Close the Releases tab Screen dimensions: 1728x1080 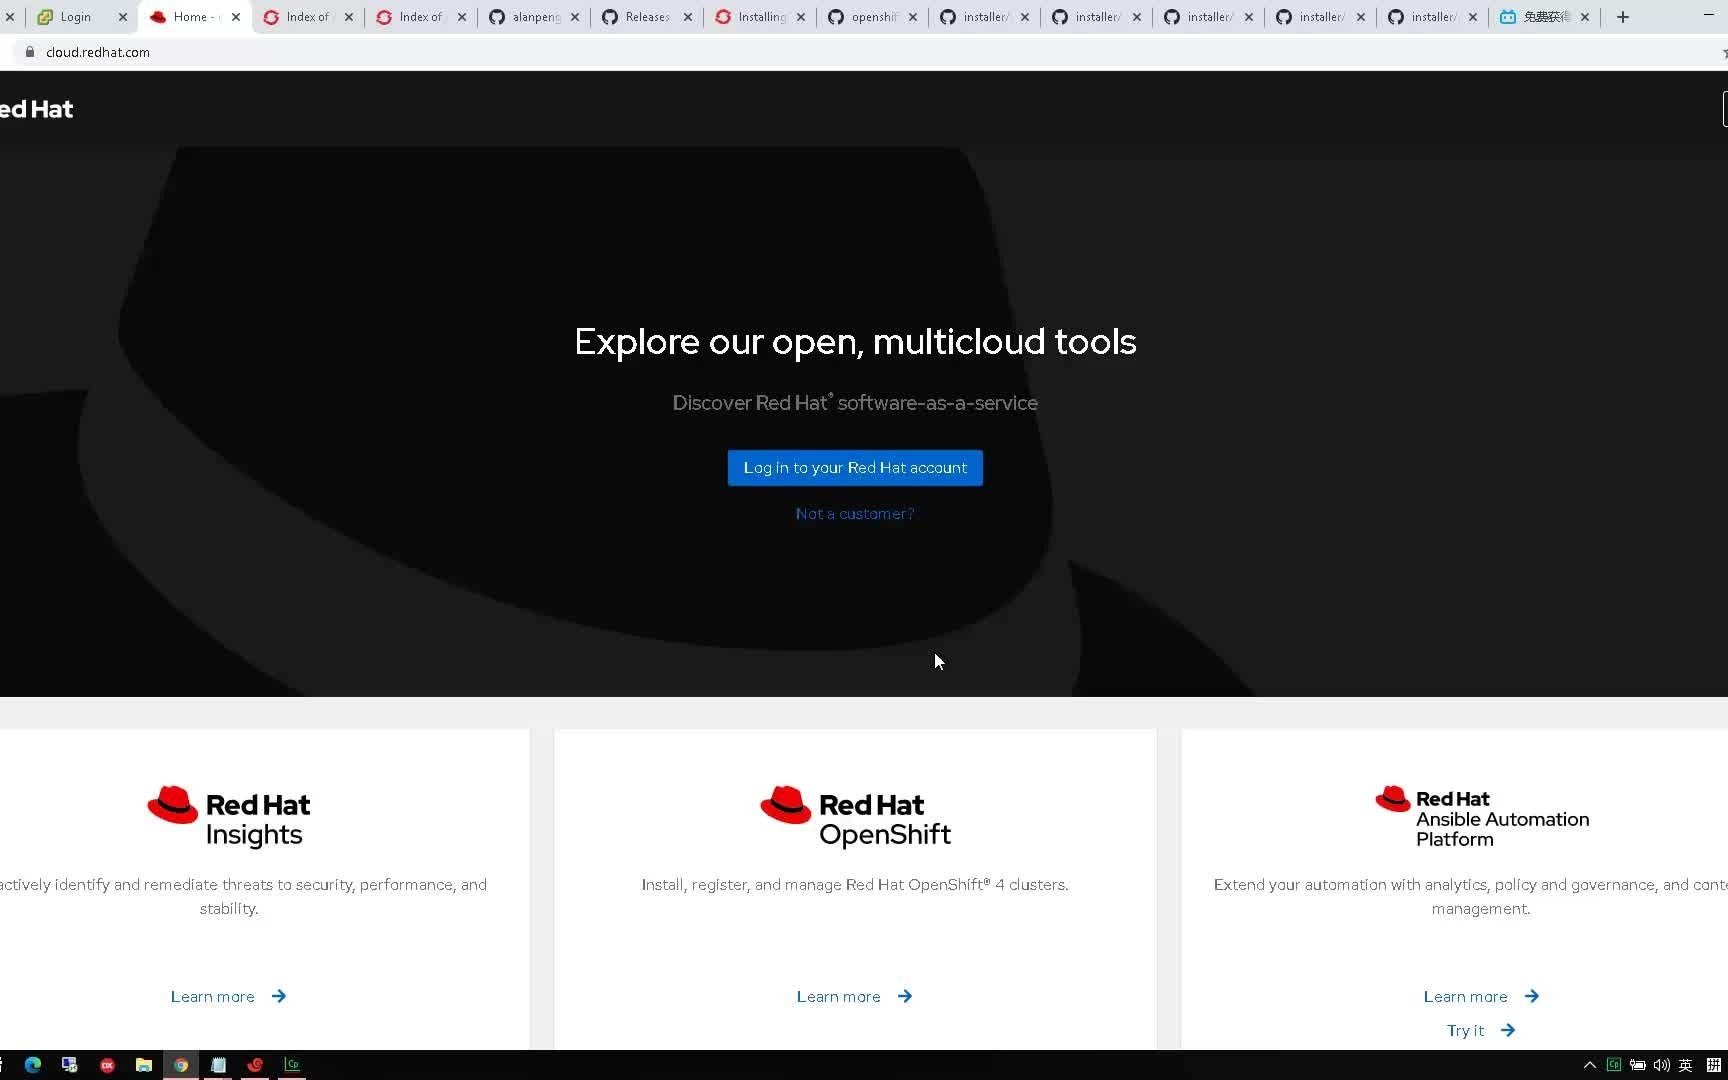click(688, 17)
